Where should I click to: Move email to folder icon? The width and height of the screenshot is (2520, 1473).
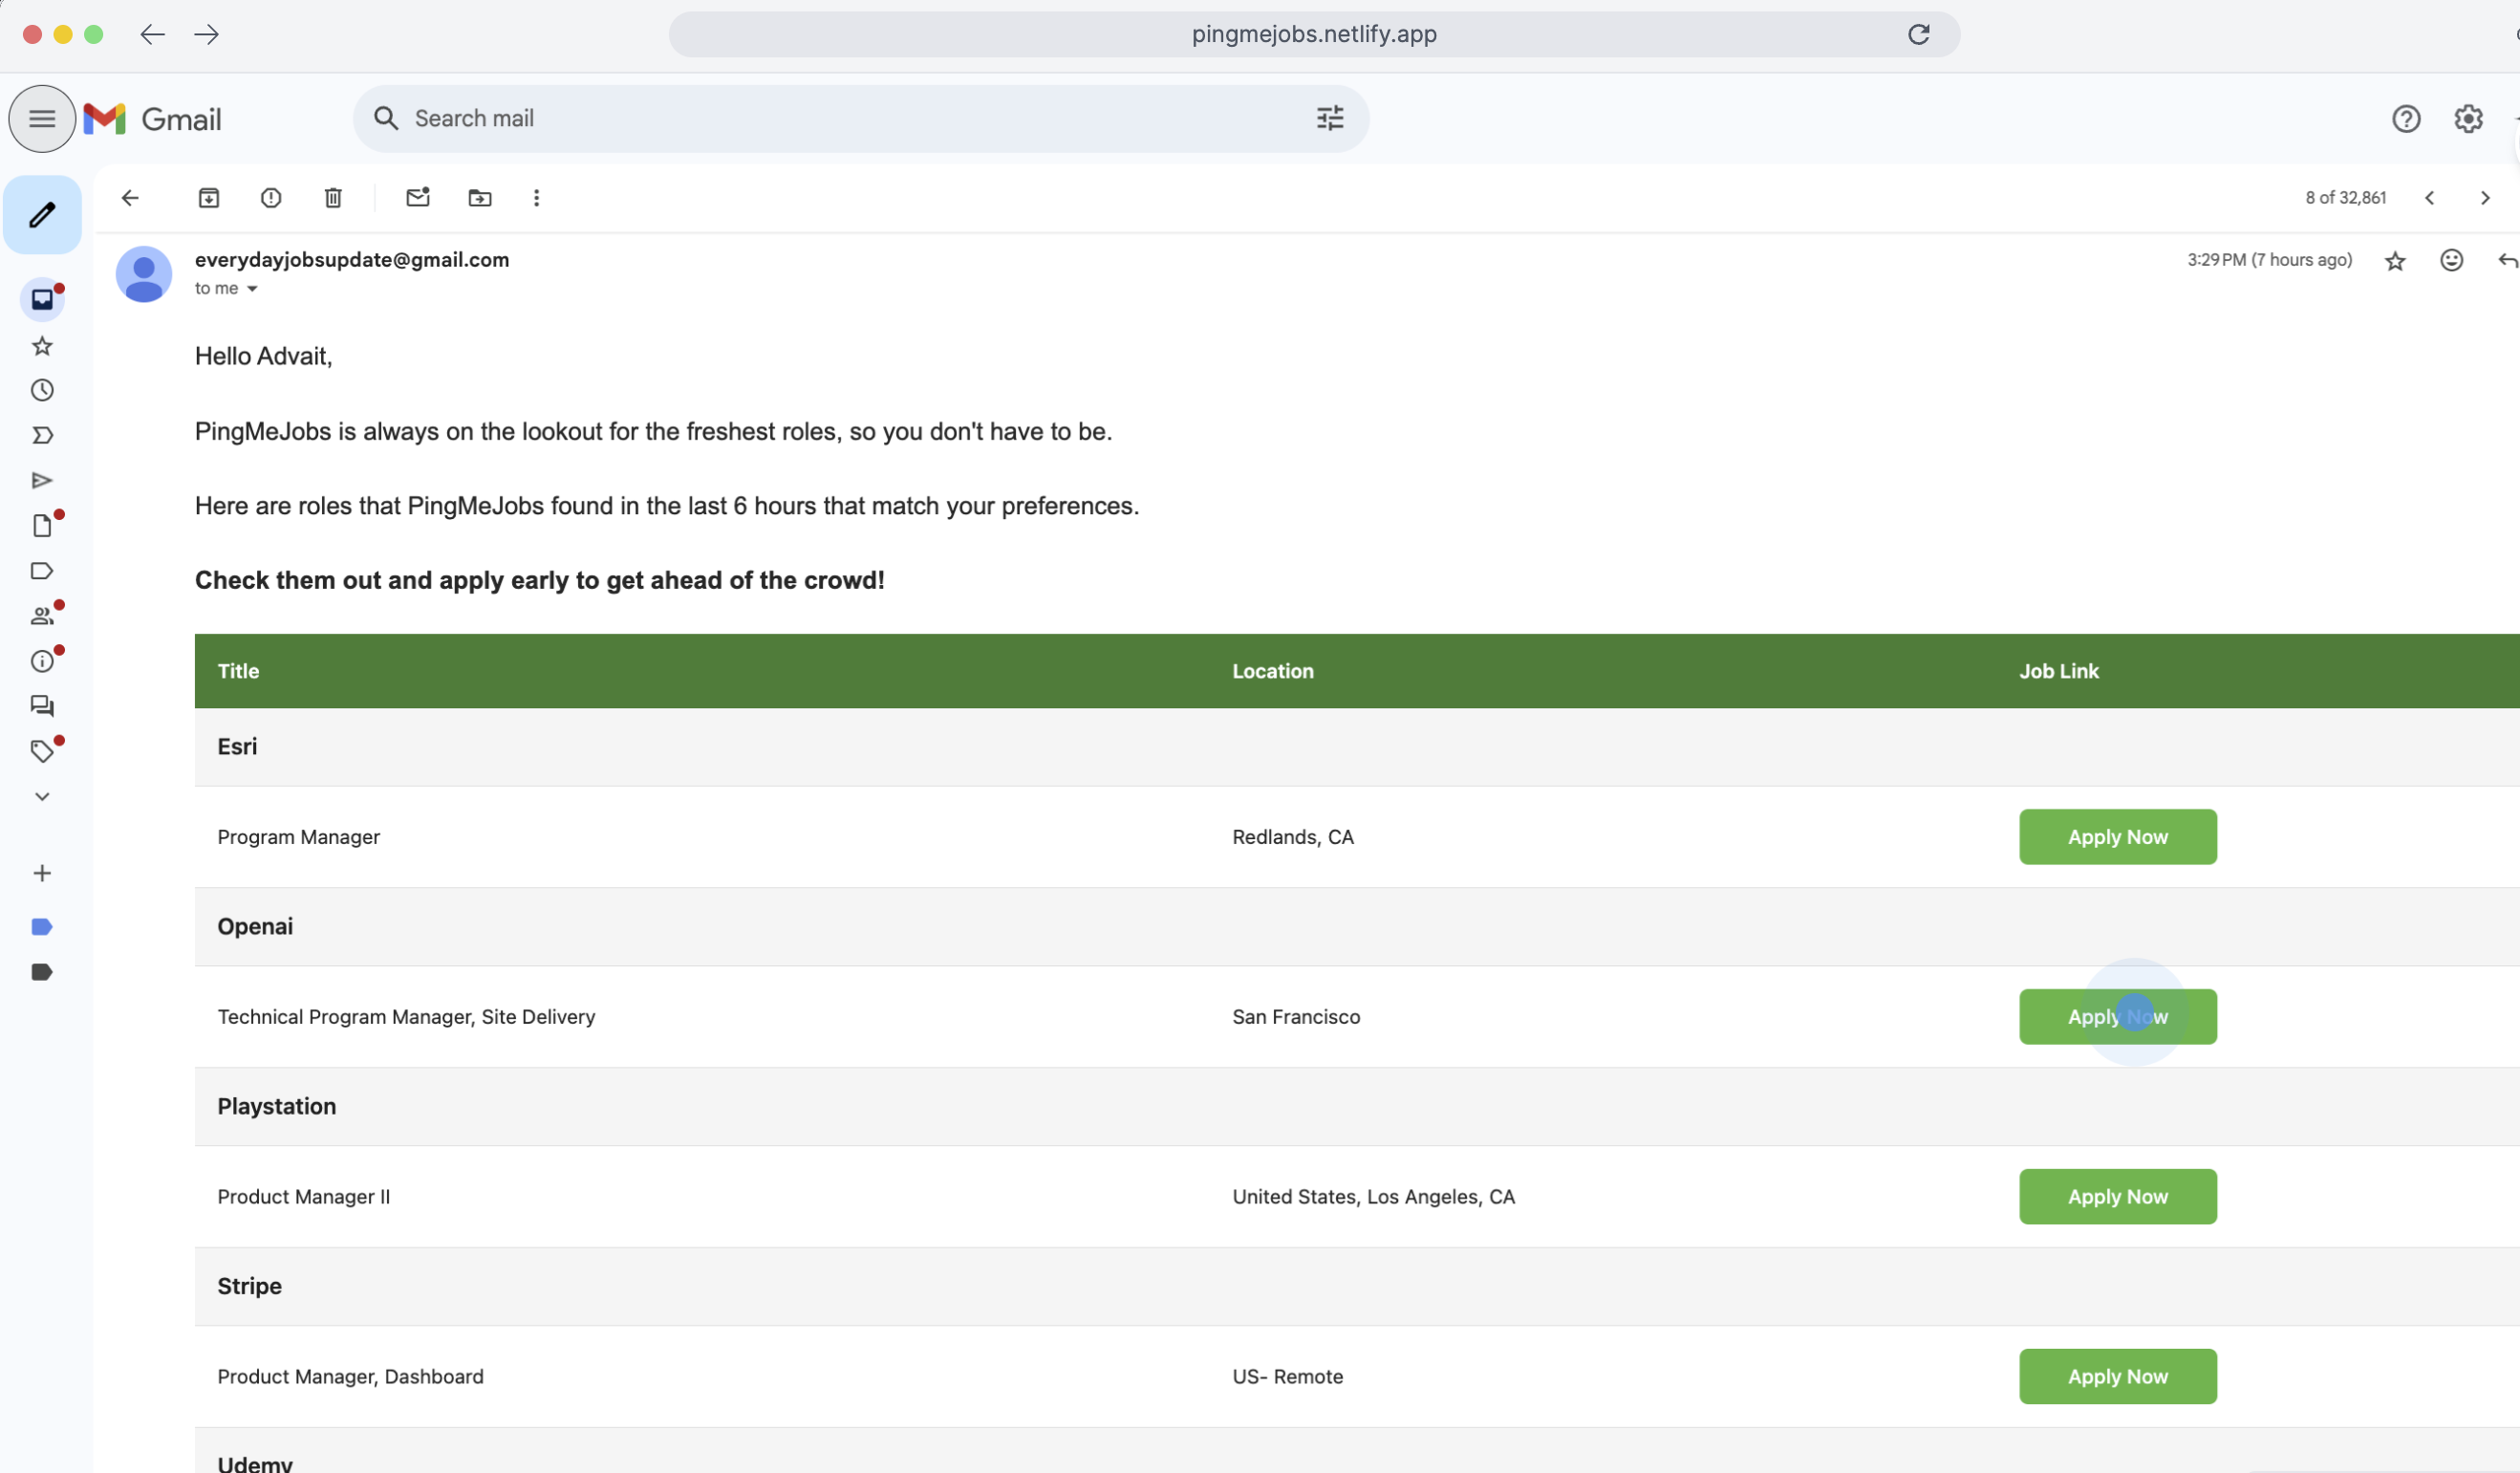tap(480, 198)
